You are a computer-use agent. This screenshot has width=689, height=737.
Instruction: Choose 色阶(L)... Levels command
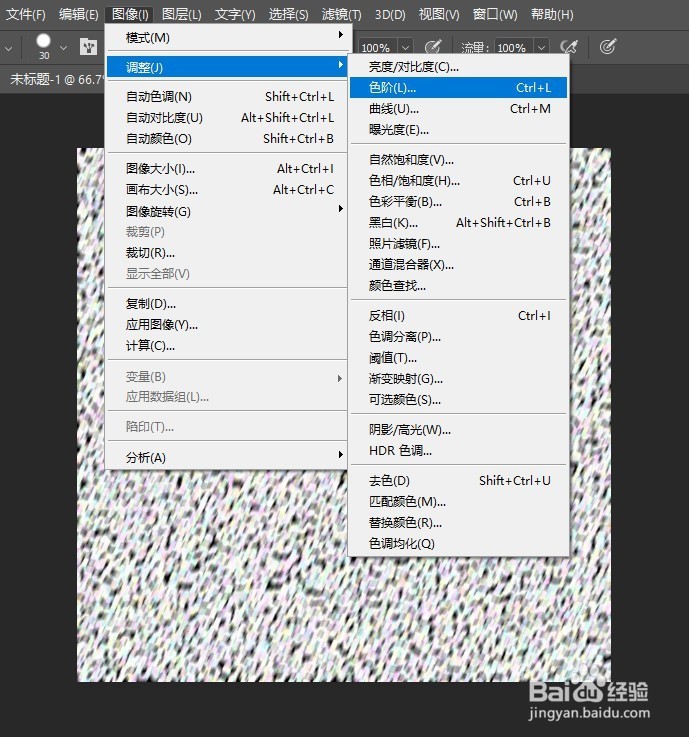click(458, 87)
